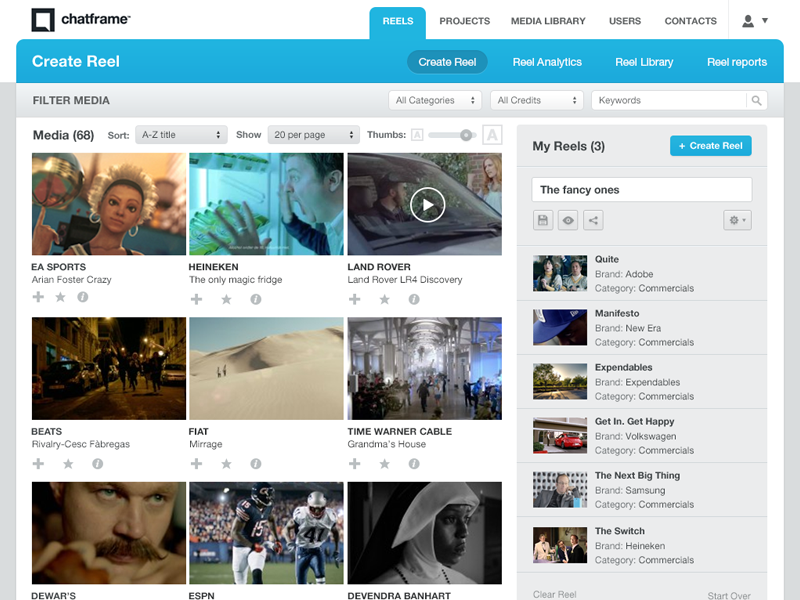Play the Land Rover video

pos(428,205)
